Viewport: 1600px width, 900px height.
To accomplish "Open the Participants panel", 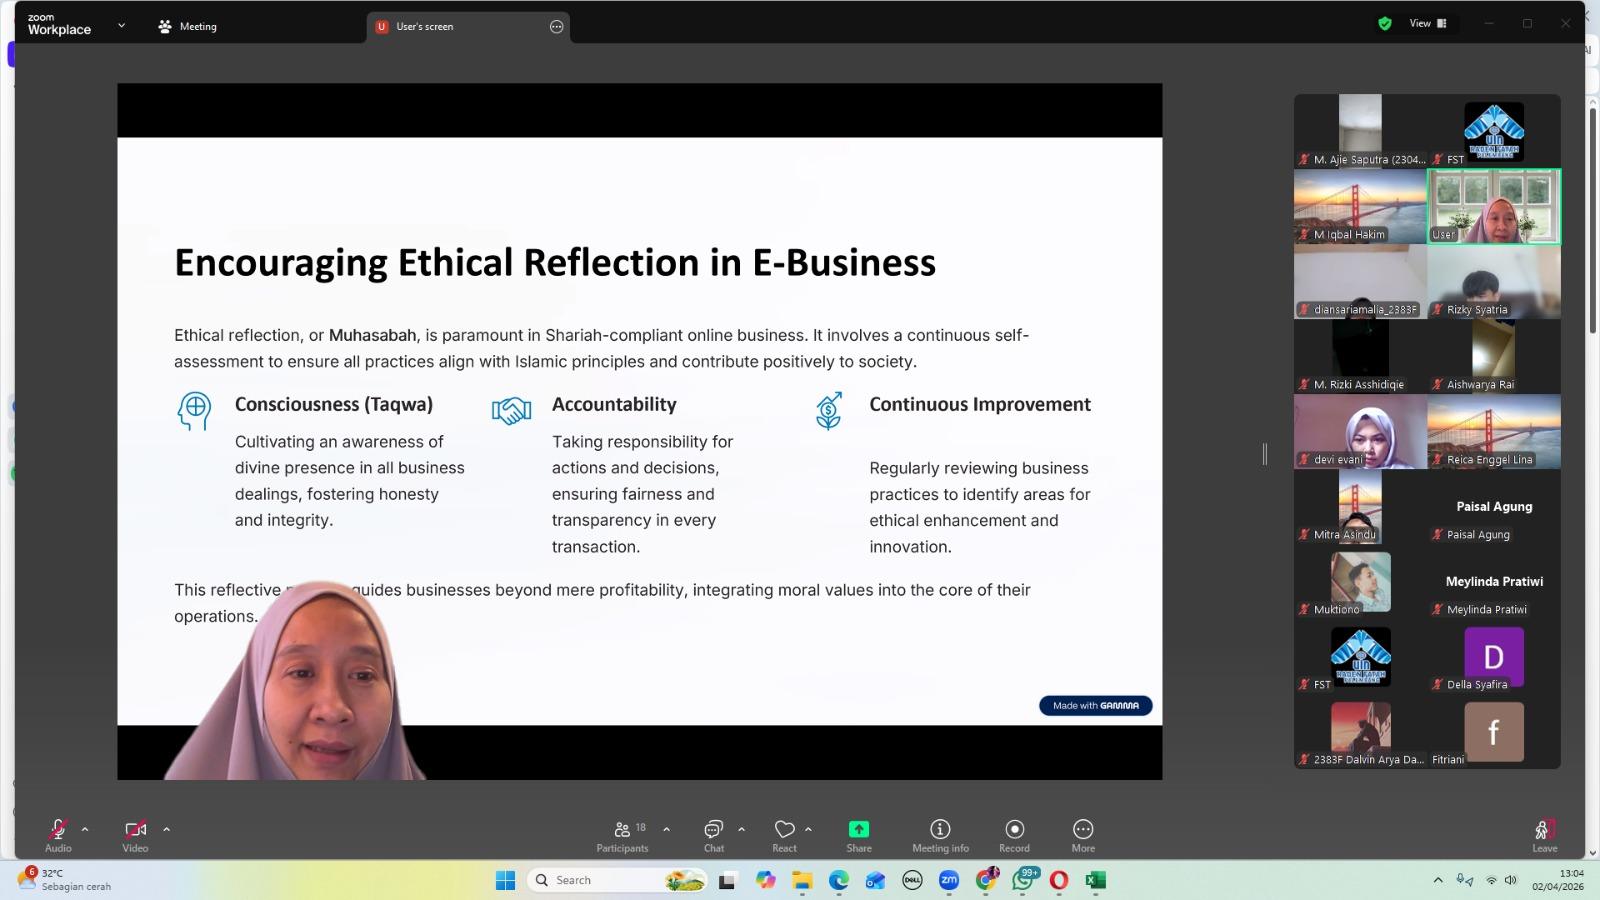I will coord(623,835).
